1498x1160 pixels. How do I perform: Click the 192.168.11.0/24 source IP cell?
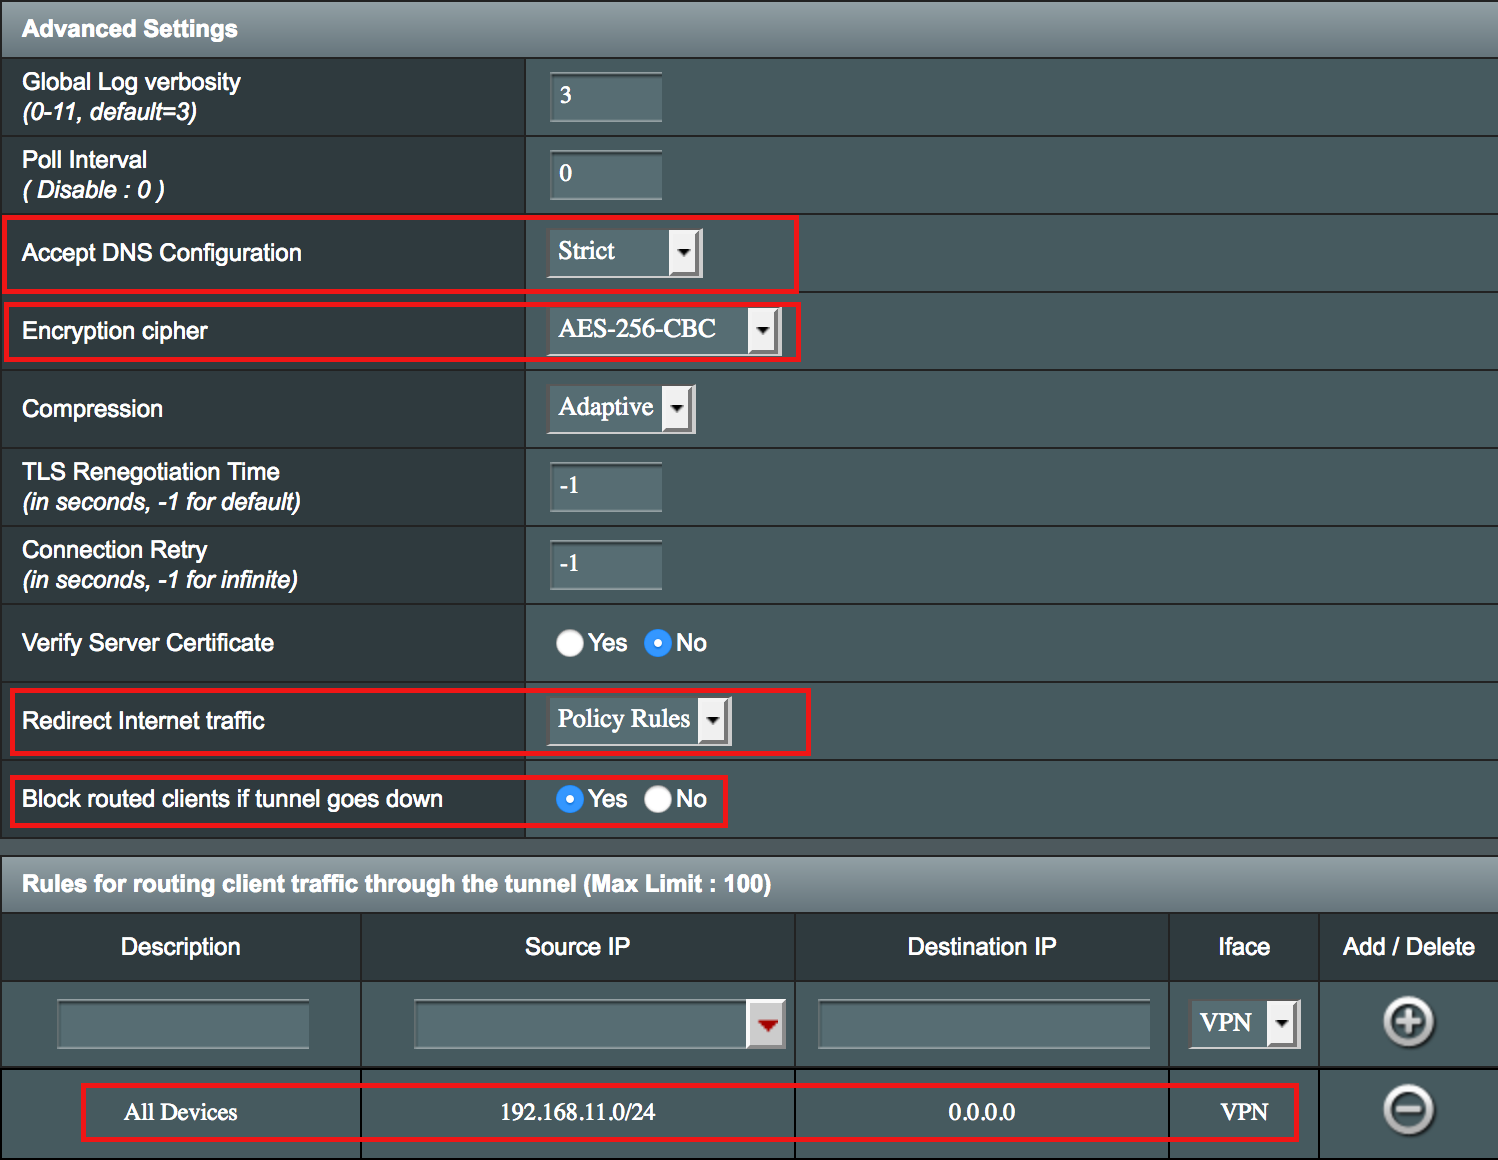pyautogui.click(x=578, y=1112)
